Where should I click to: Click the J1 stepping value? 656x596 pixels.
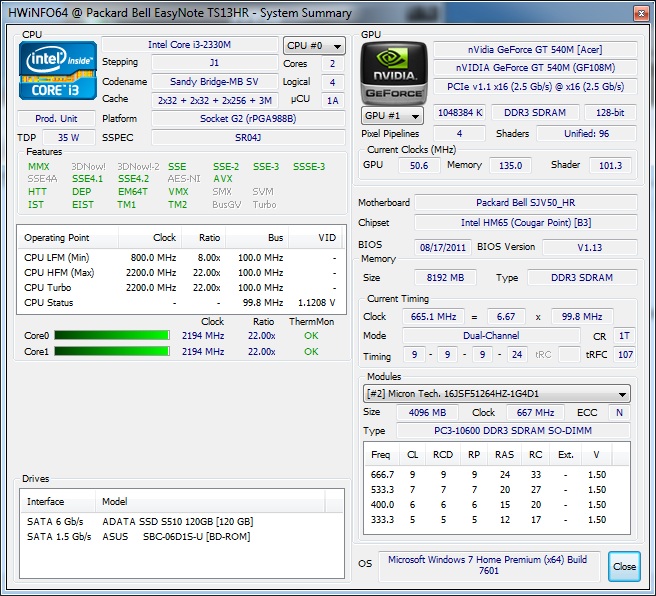[214, 63]
